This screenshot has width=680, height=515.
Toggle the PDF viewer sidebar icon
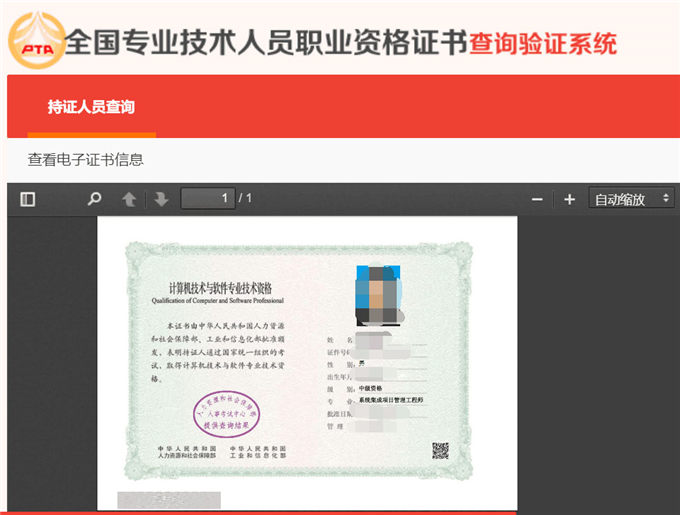coord(28,199)
